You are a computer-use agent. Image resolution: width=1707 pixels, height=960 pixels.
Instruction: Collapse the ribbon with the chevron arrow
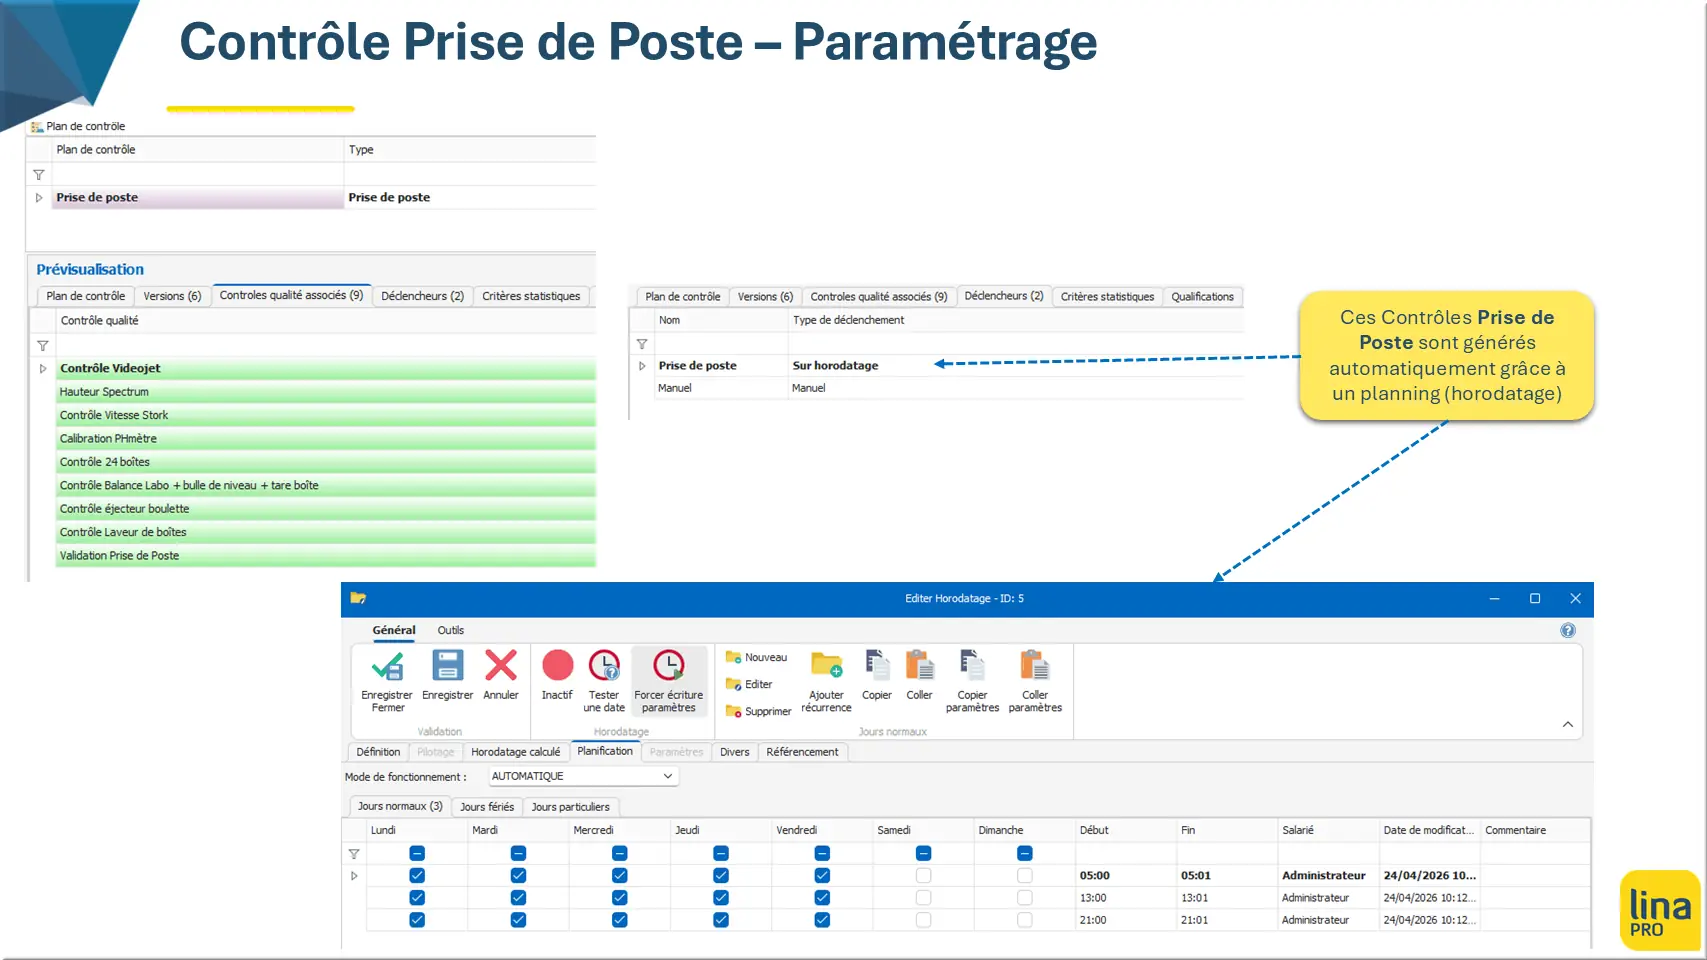click(1568, 724)
